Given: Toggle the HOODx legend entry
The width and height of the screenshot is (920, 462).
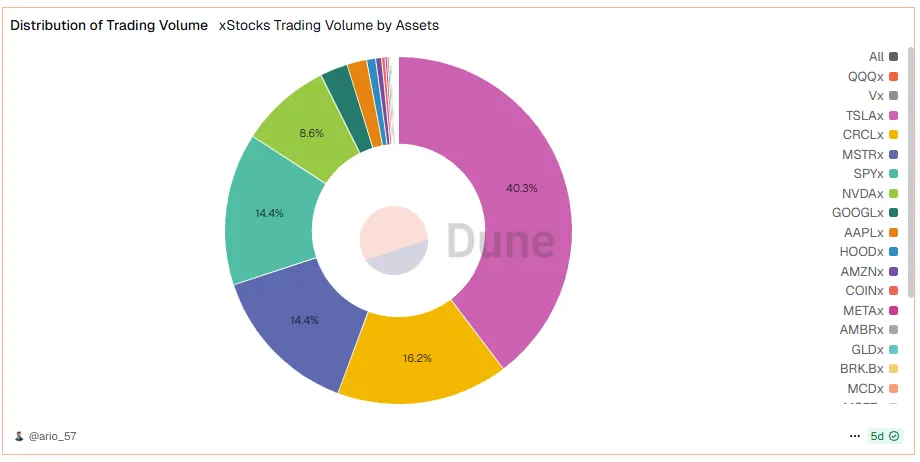Looking at the screenshot, I should (x=865, y=251).
